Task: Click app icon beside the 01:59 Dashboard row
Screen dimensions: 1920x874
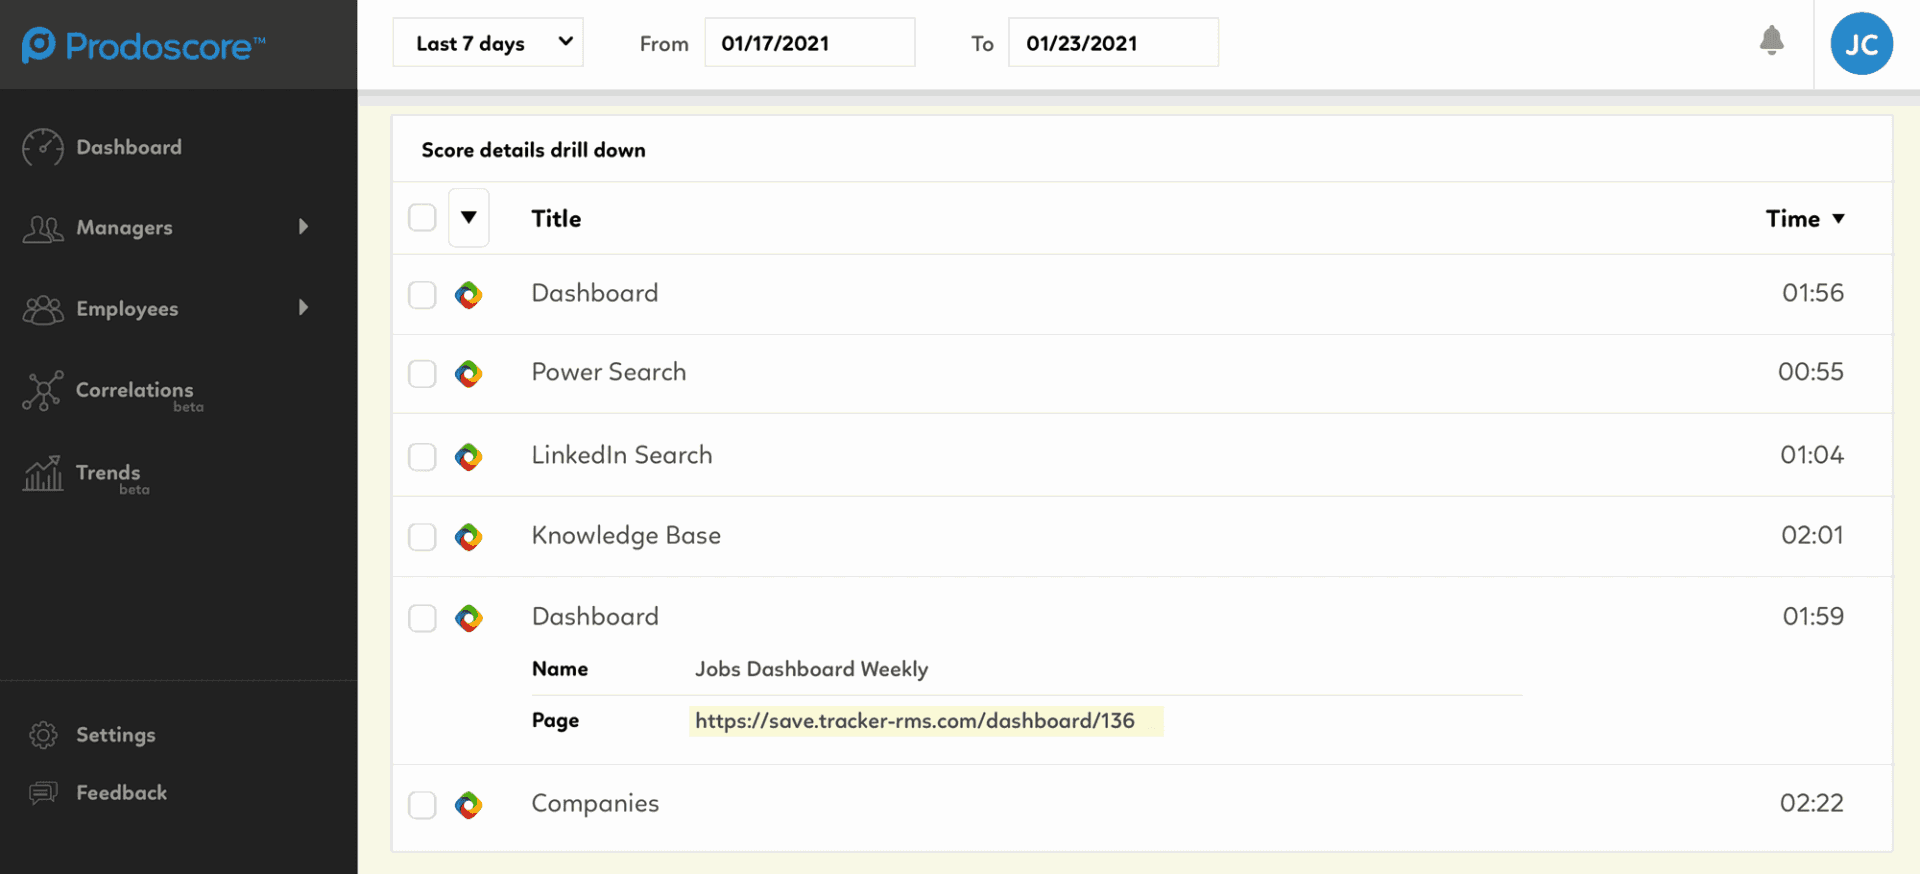Action: pos(469,618)
